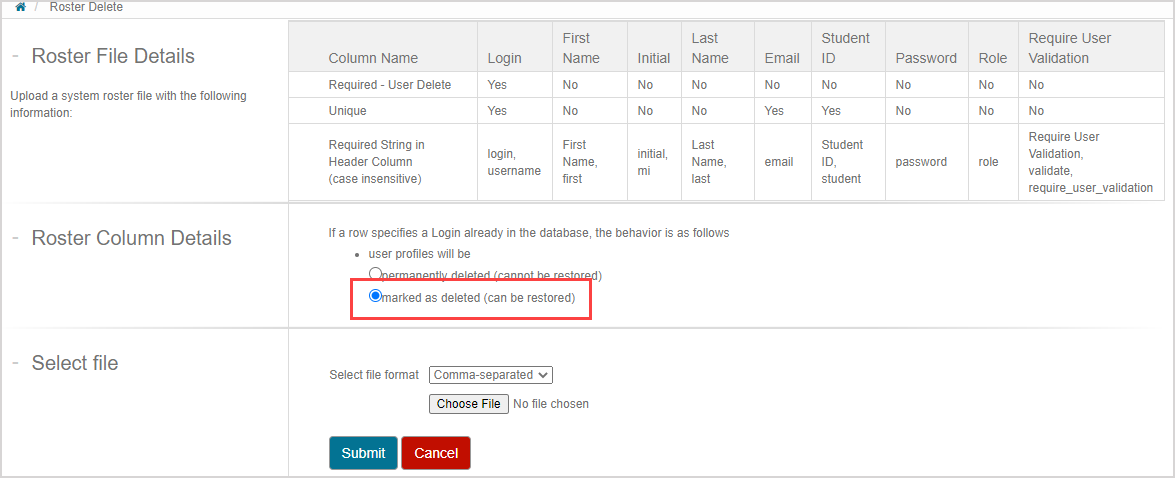Click the Unique row label
The height and width of the screenshot is (478, 1175).
[347, 111]
